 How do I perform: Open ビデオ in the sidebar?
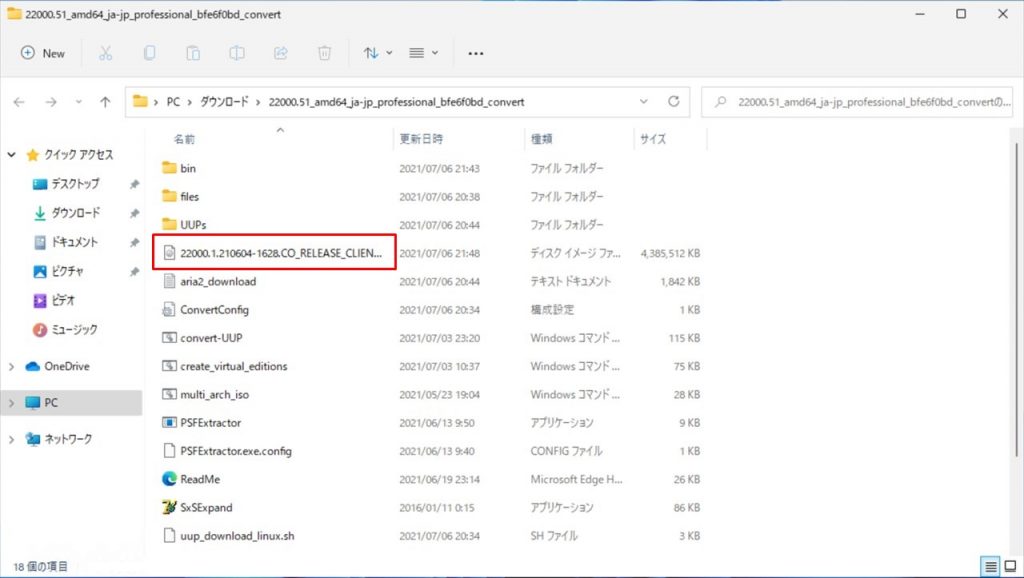coord(63,300)
